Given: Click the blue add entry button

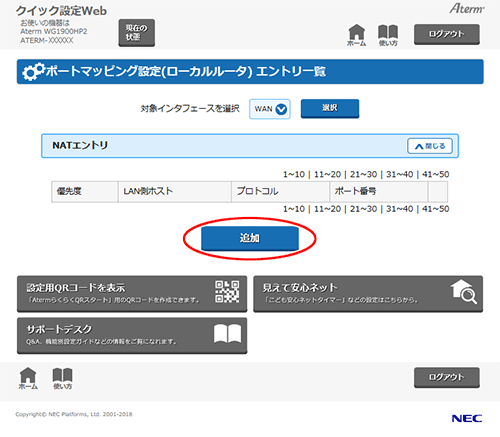Looking at the screenshot, I should pos(250,238).
